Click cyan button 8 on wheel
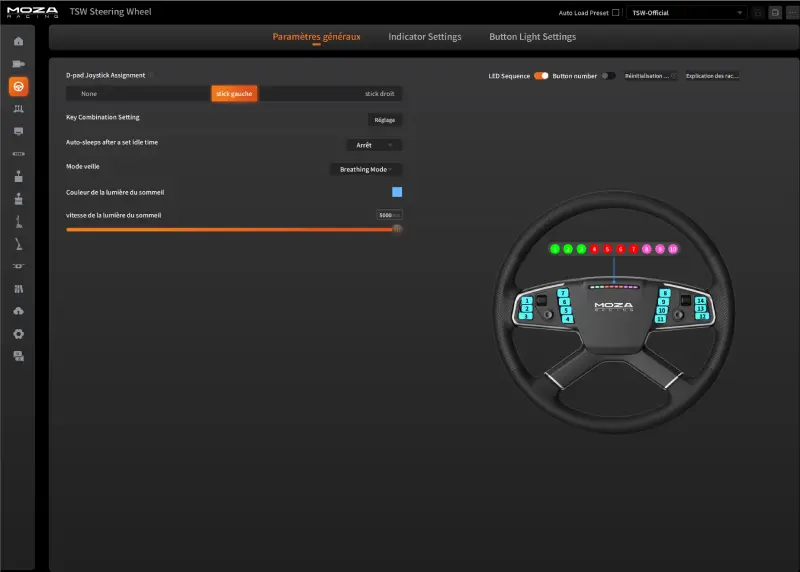The image size is (800, 572). [664, 293]
